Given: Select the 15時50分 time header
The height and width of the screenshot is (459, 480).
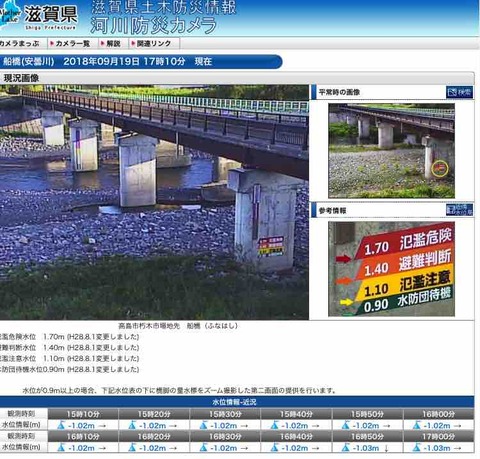Looking at the screenshot, I should [x=367, y=414].
